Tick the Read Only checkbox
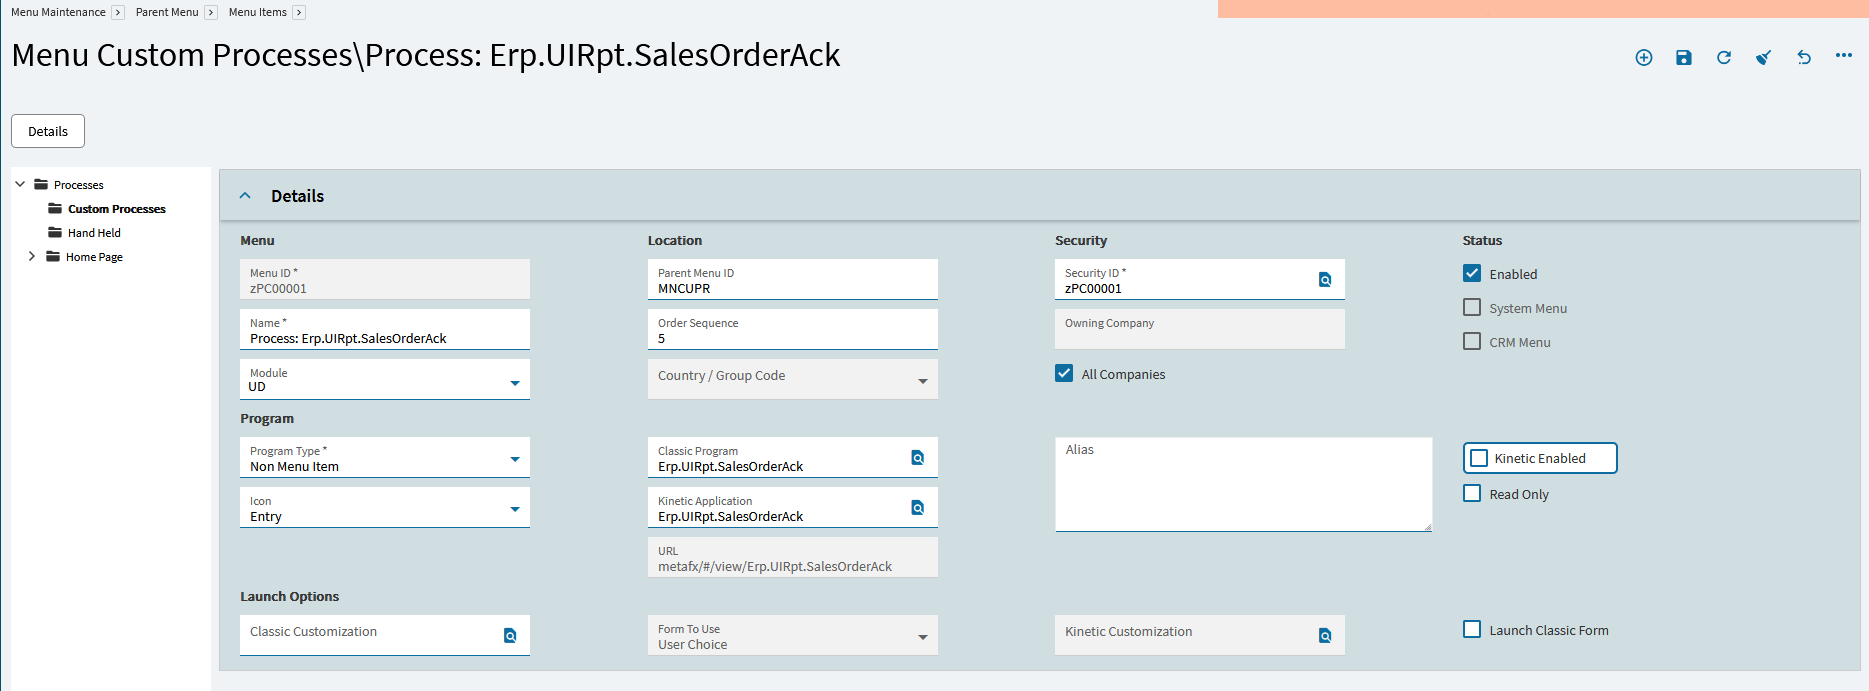 point(1472,493)
